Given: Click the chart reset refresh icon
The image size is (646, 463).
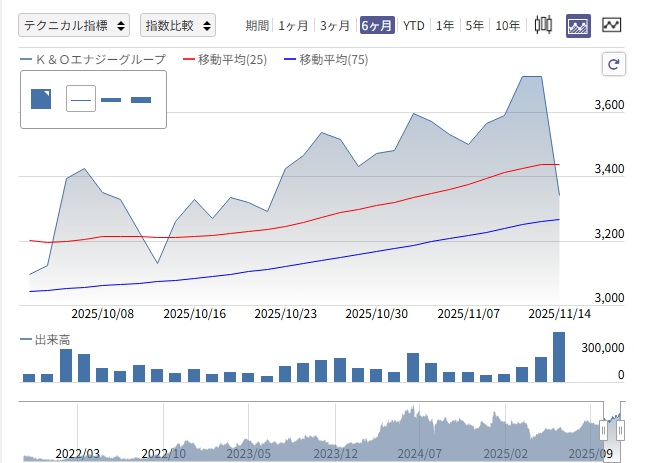Looking at the screenshot, I should (614, 65).
